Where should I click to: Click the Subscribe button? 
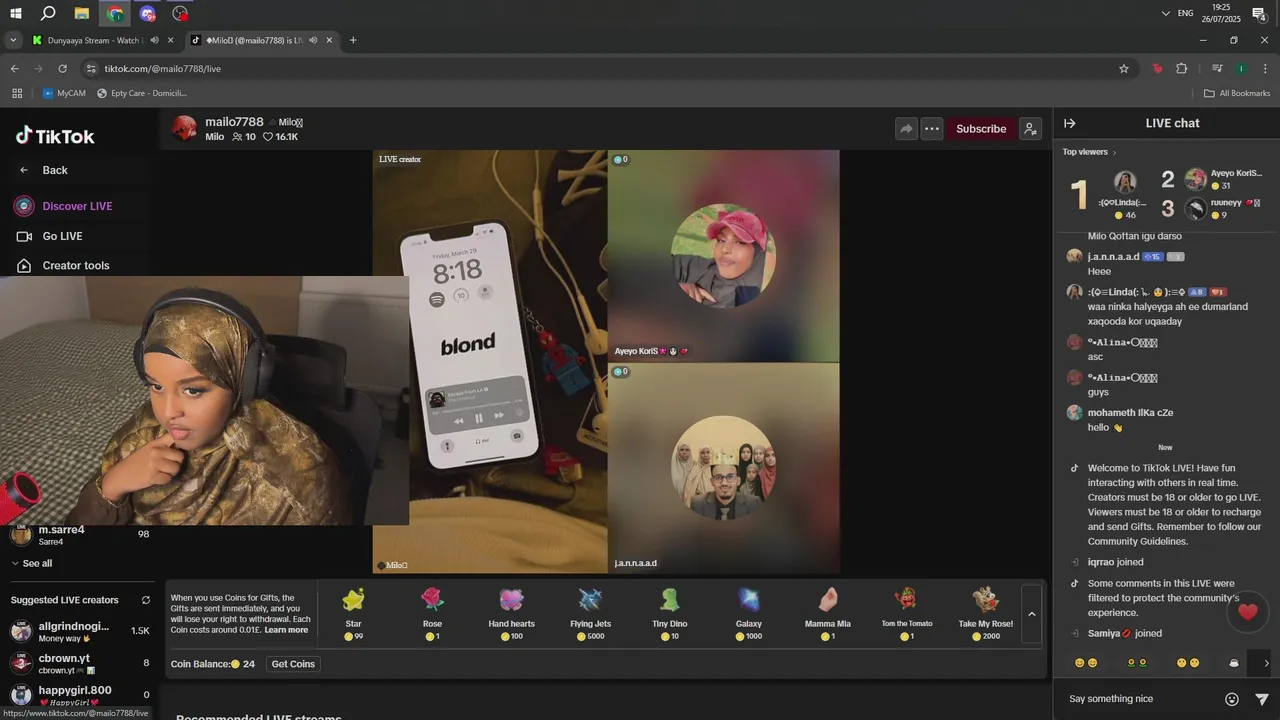click(981, 129)
